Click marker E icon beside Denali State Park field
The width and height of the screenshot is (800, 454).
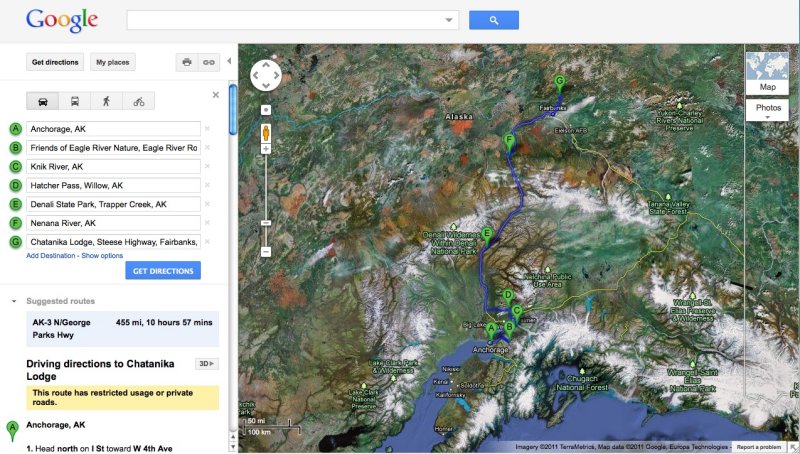coord(15,204)
